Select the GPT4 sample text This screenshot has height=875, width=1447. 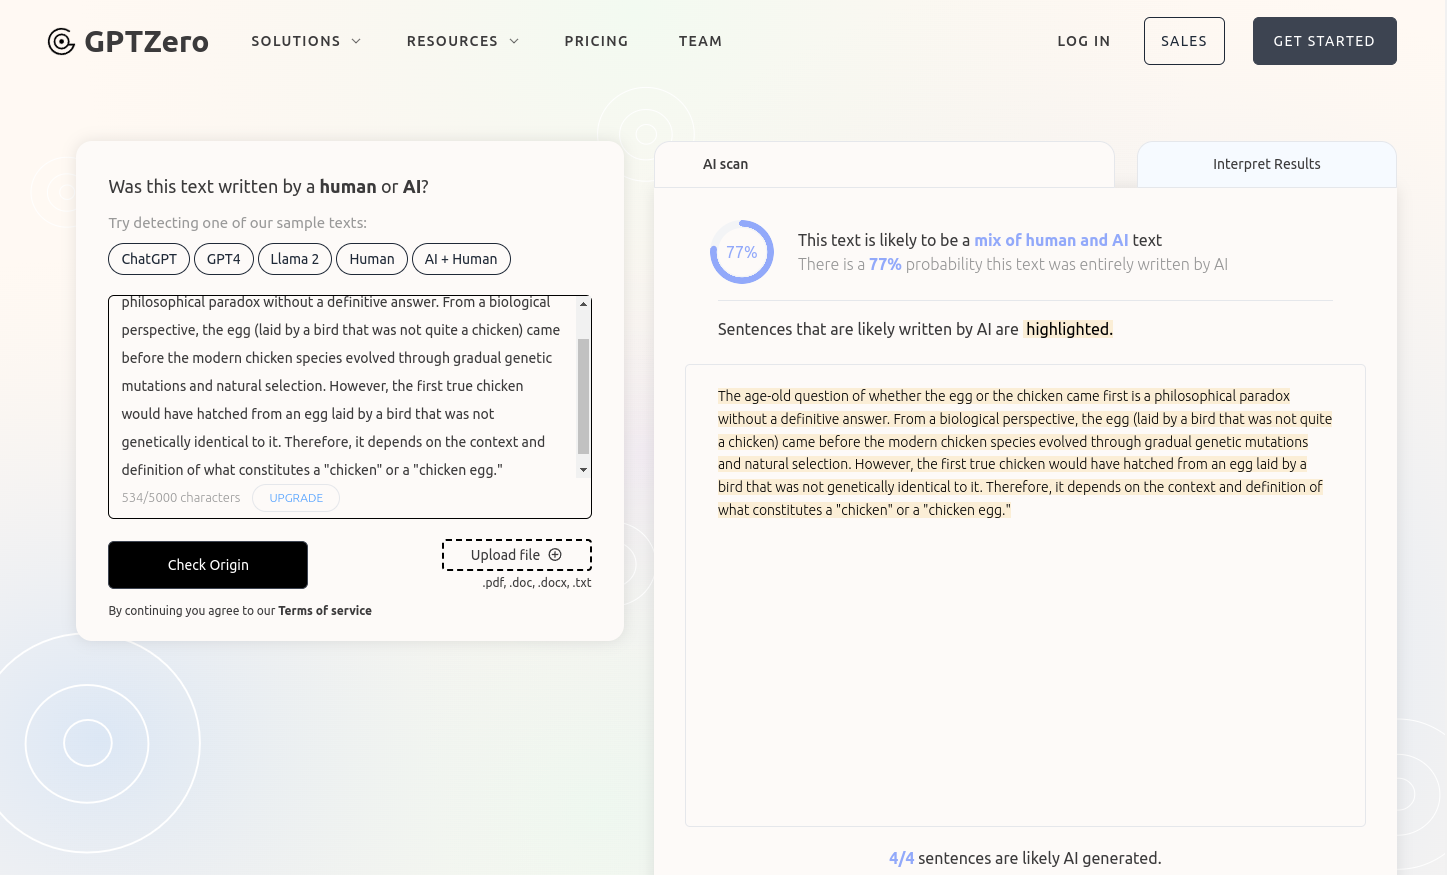pos(223,259)
